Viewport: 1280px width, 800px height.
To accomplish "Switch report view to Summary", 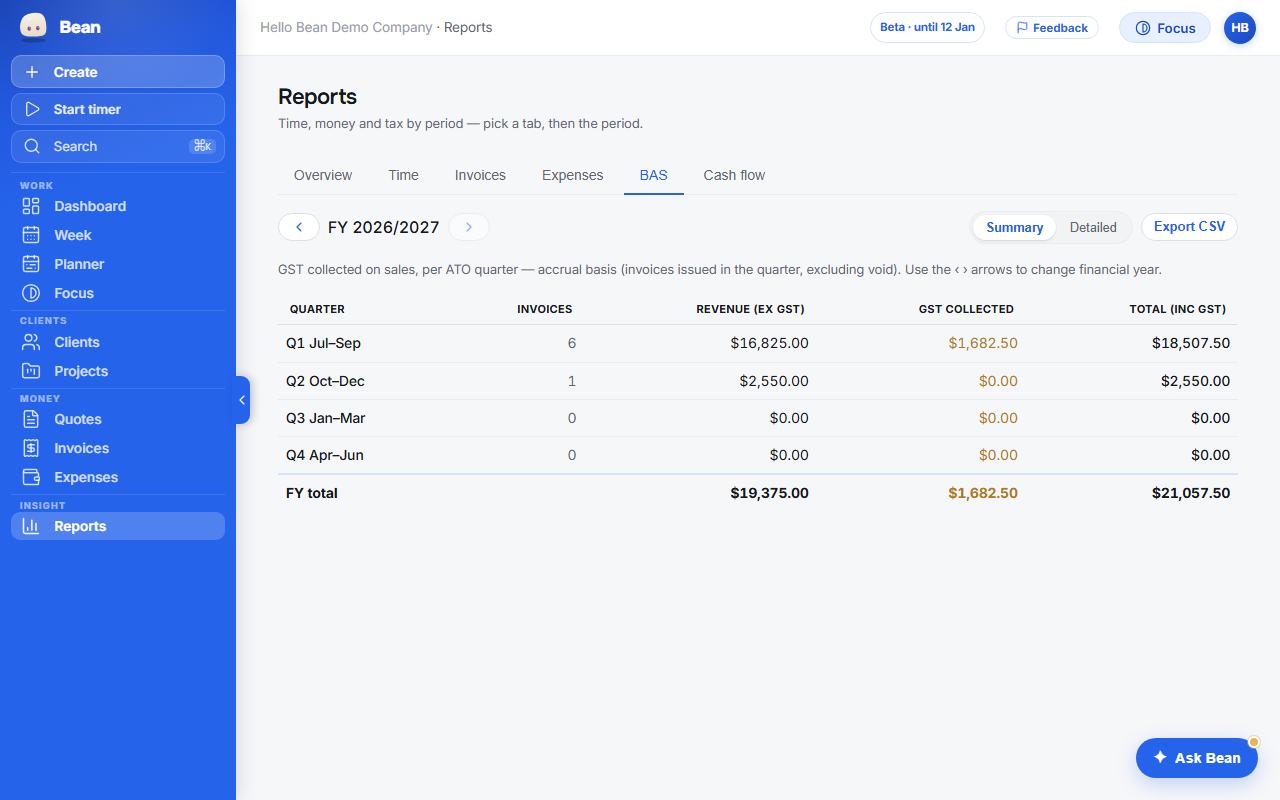I will coord(1014,227).
